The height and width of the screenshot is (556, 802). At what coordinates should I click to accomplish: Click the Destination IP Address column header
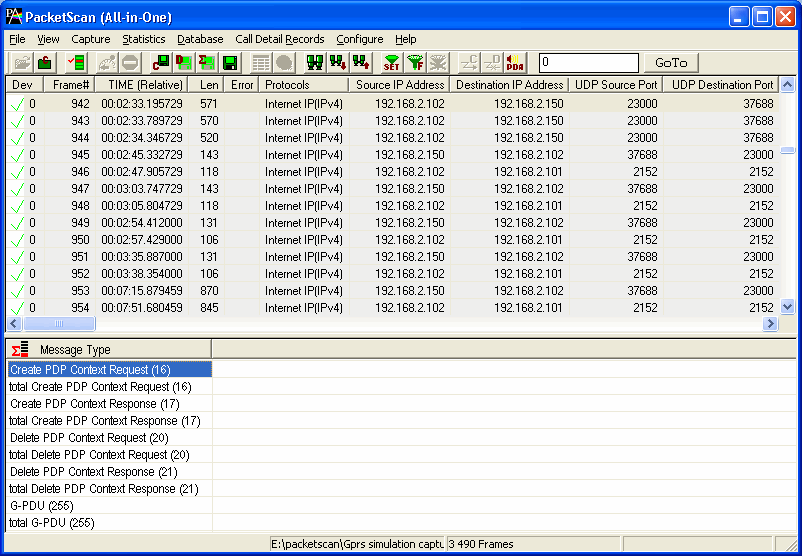point(510,85)
